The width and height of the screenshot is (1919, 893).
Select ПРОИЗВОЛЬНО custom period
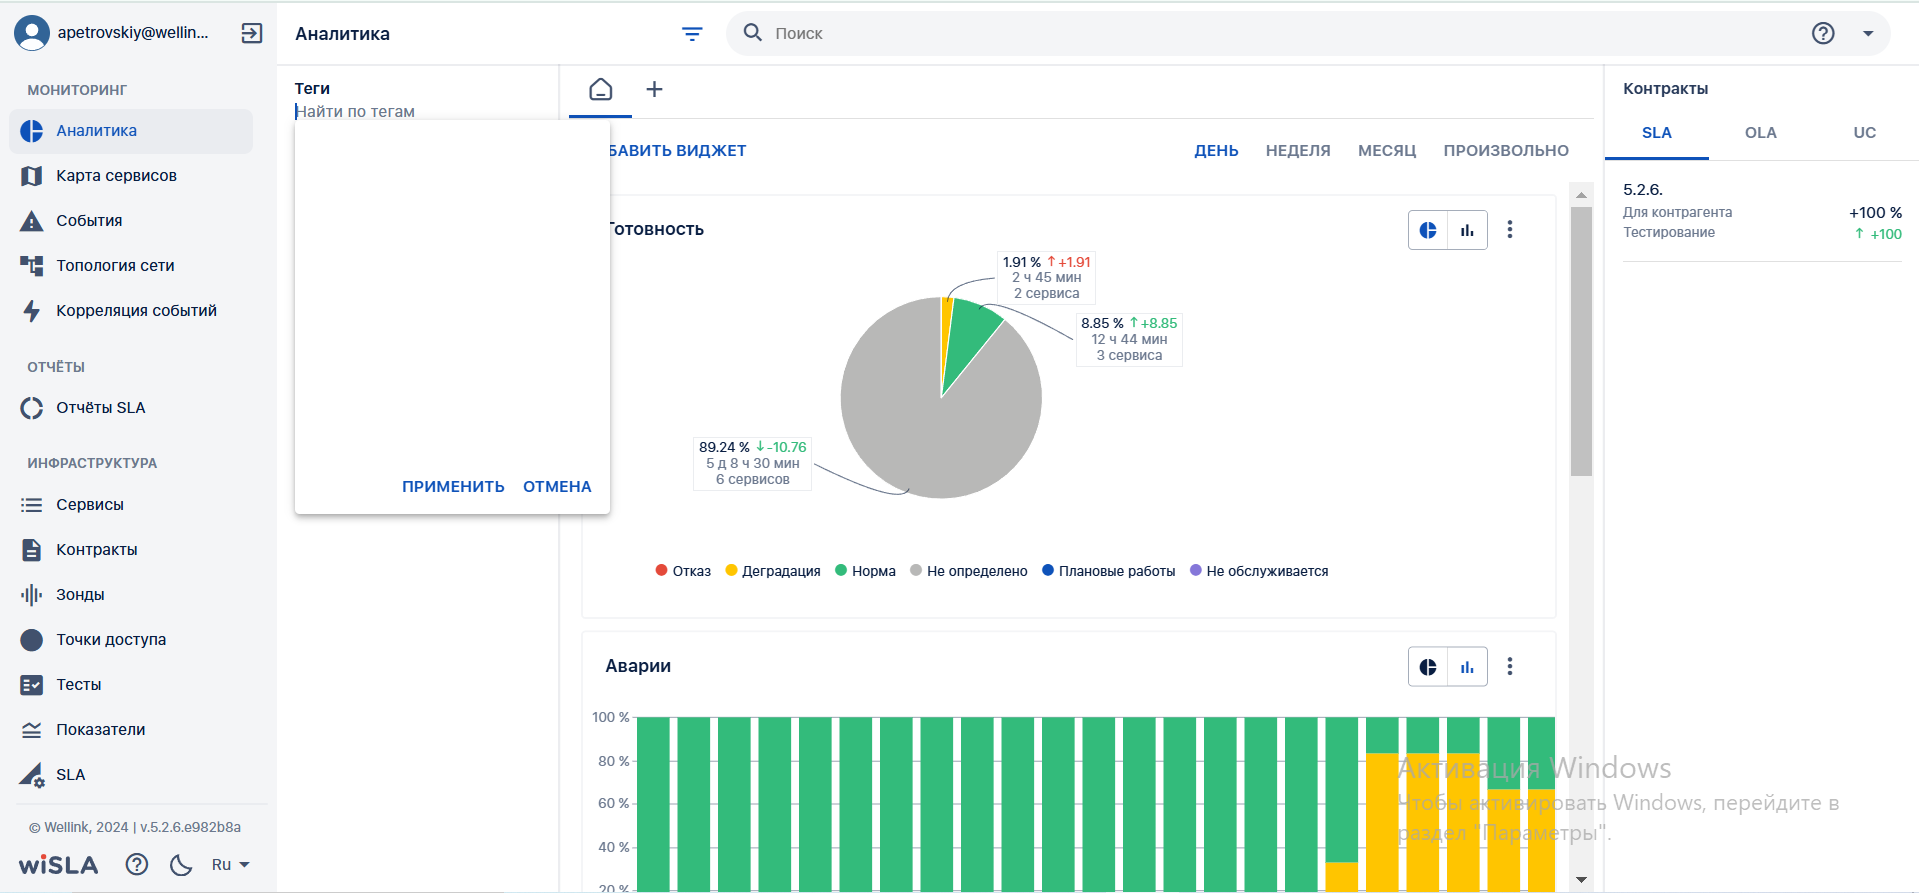coord(1506,151)
